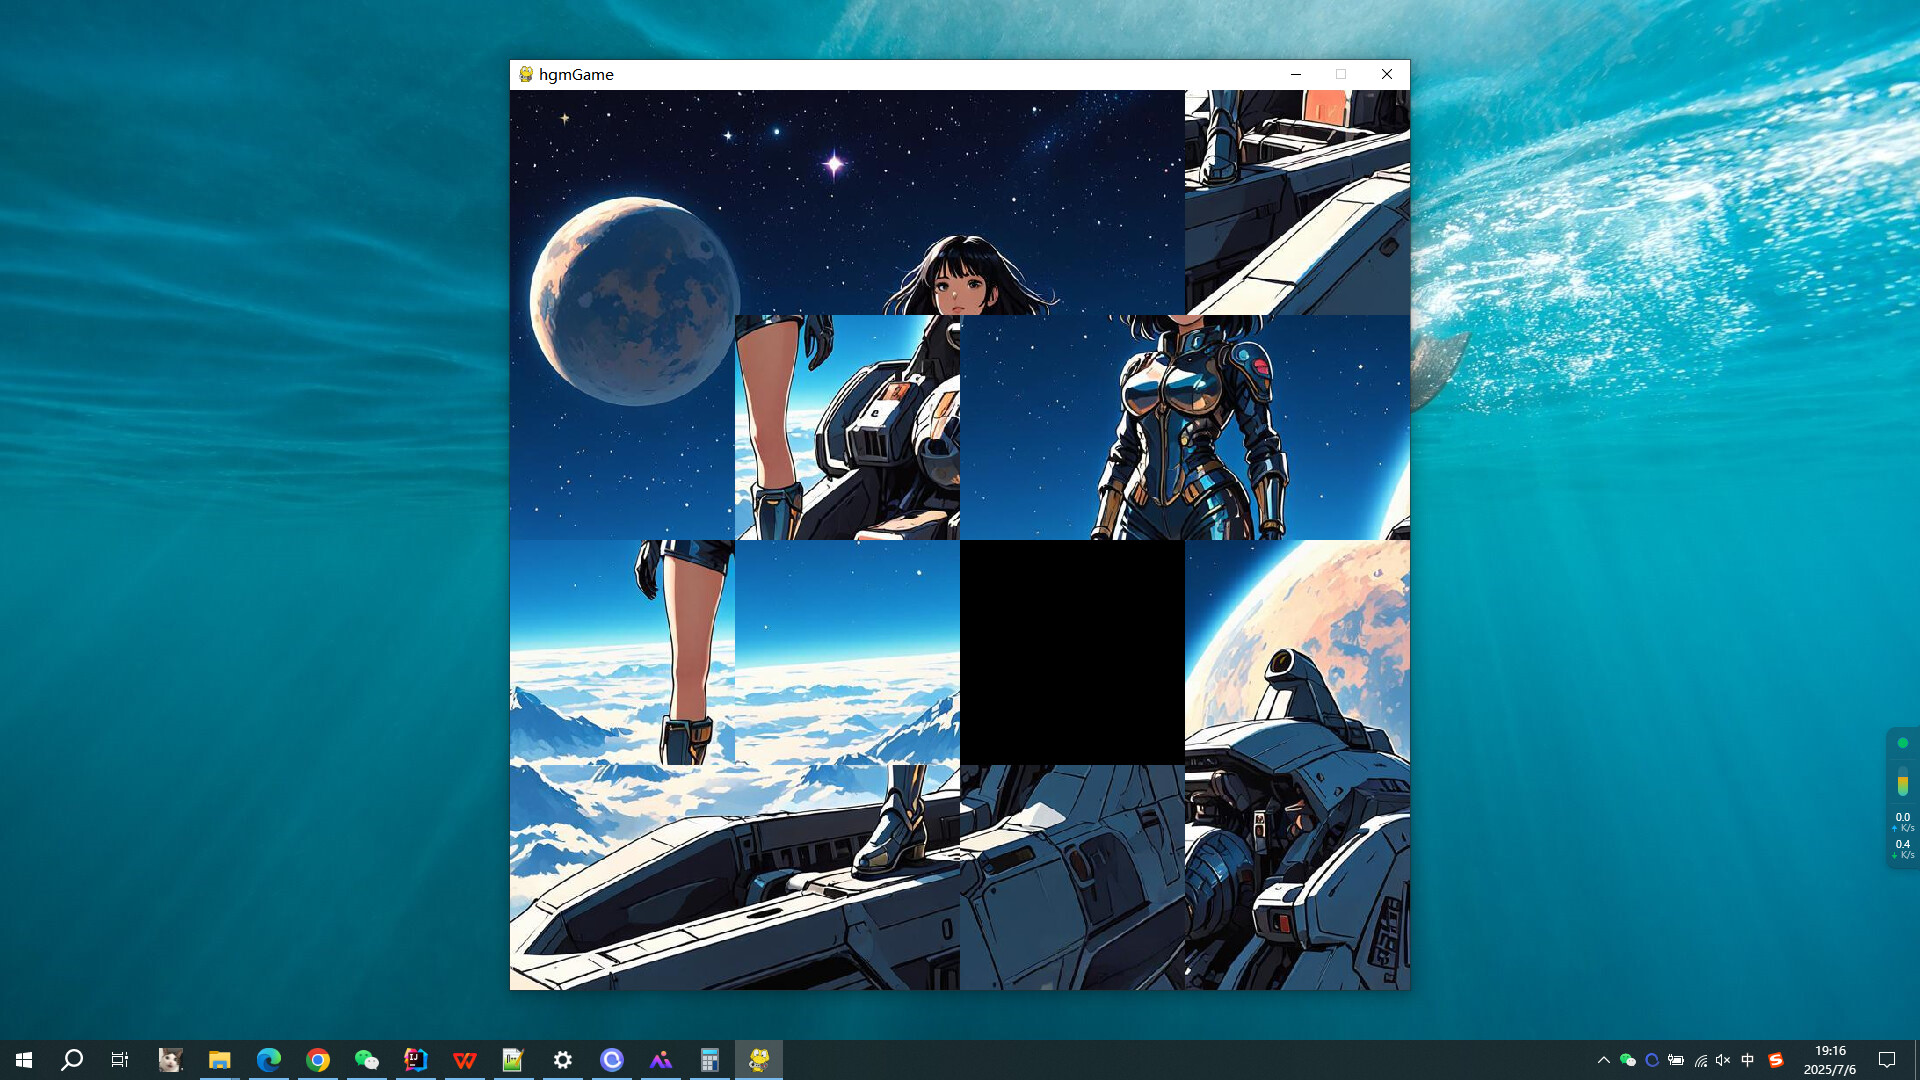
Task: Open IntelliJ IDEA from the taskbar
Action: click(x=415, y=1060)
